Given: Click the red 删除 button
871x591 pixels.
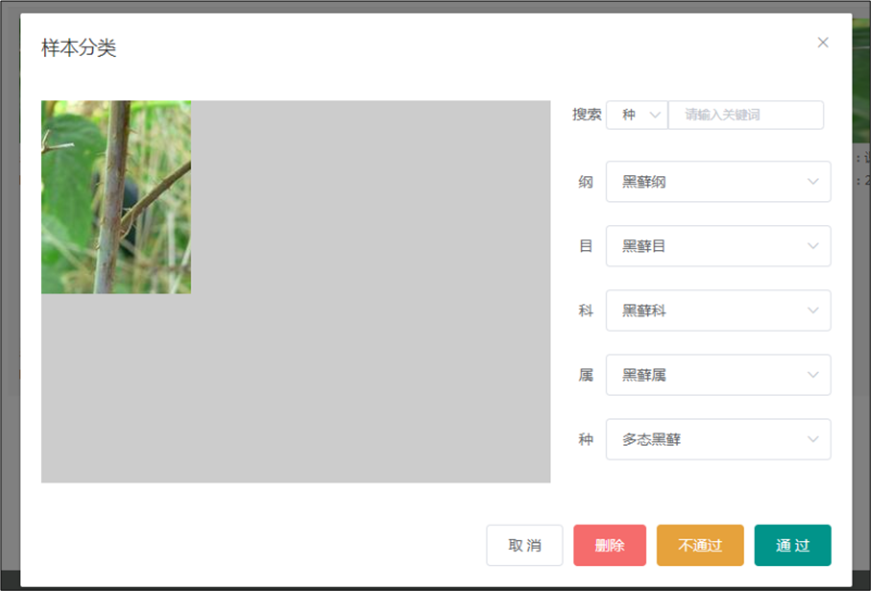Looking at the screenshot, I should [609, 545].
